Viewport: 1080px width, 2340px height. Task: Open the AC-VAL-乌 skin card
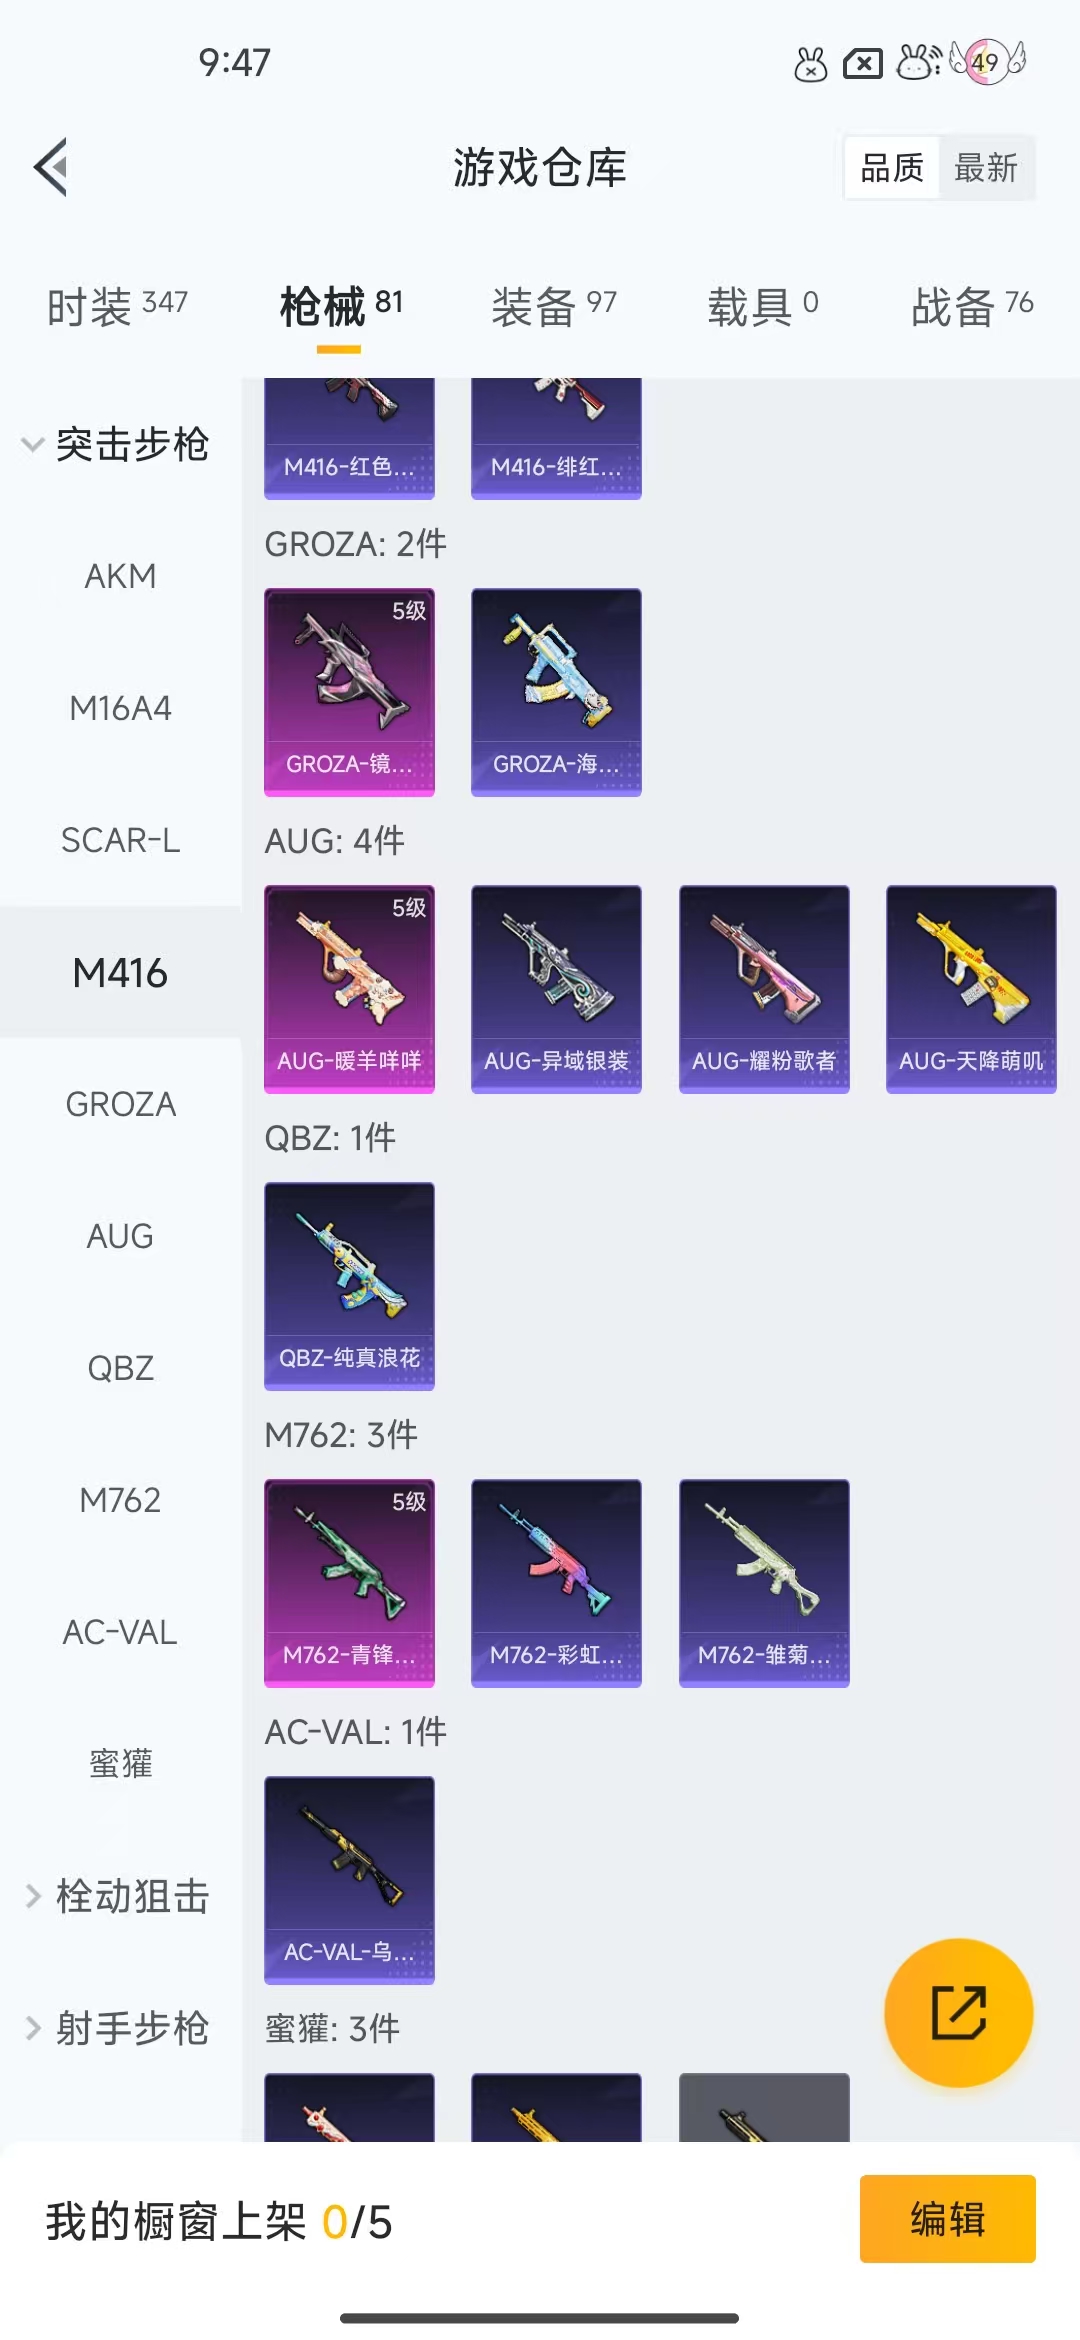[349, 1880]
